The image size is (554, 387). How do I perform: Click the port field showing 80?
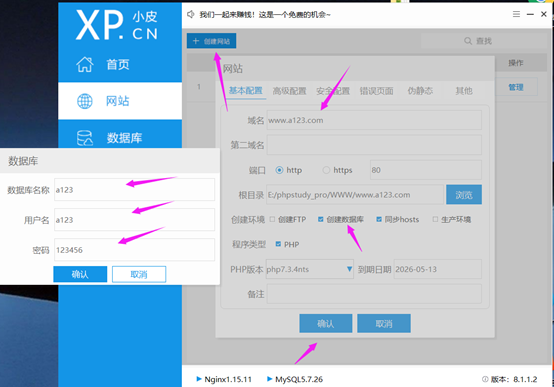(426, 170)
